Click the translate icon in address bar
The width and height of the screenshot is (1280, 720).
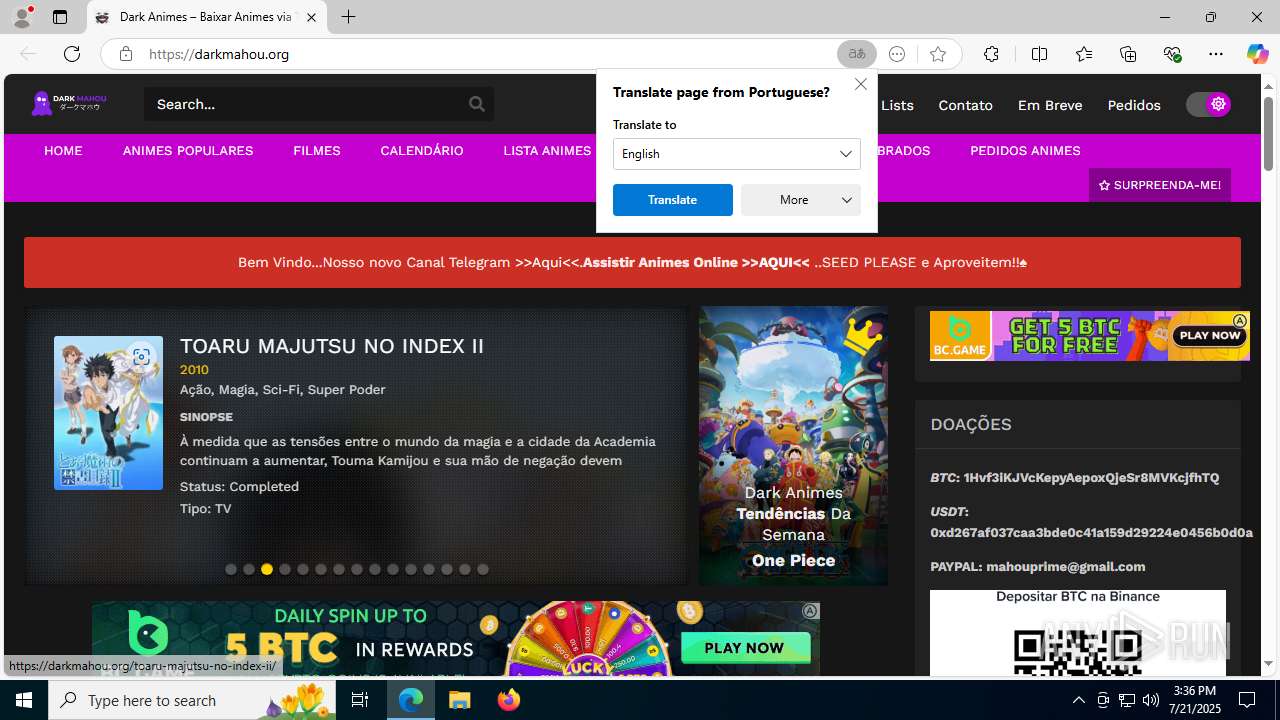857,54
